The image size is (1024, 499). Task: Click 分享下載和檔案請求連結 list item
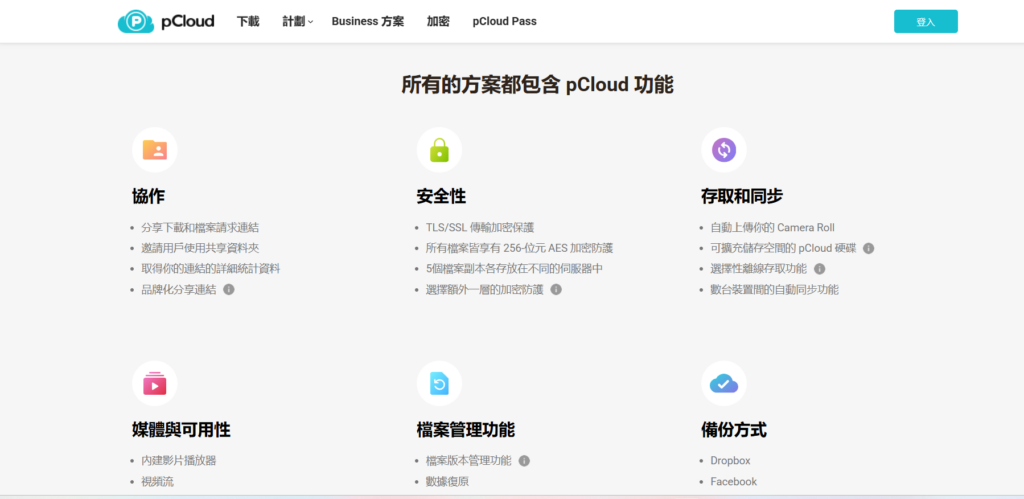point(200,228)
